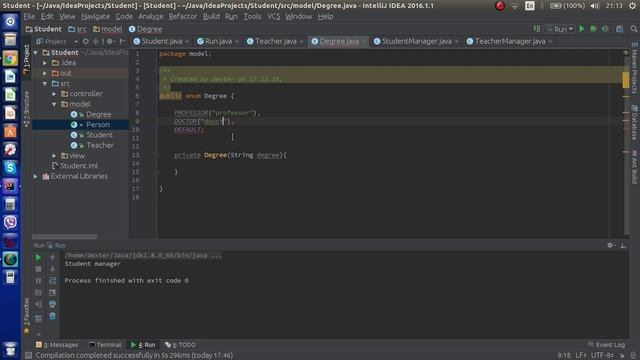Viewport: 640px width, 360px height.
Task: Run with coverage from the top toolbar
Action: tap(605, 29)
